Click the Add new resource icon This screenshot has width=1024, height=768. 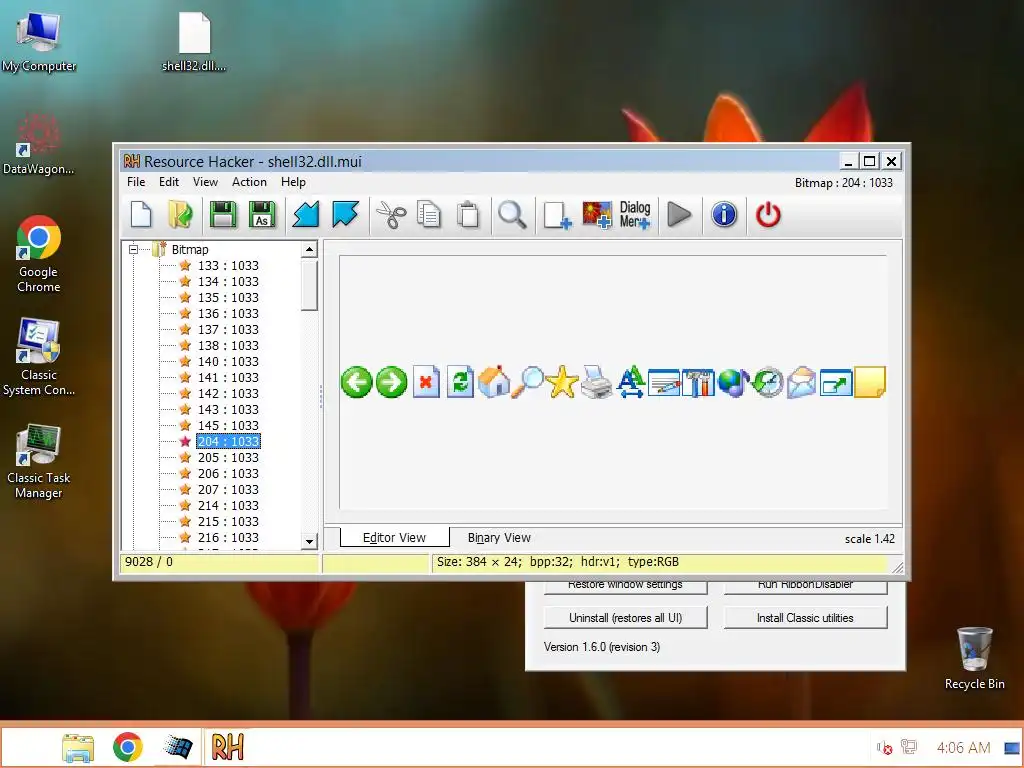pyautogui.click(x=557, y=215)
